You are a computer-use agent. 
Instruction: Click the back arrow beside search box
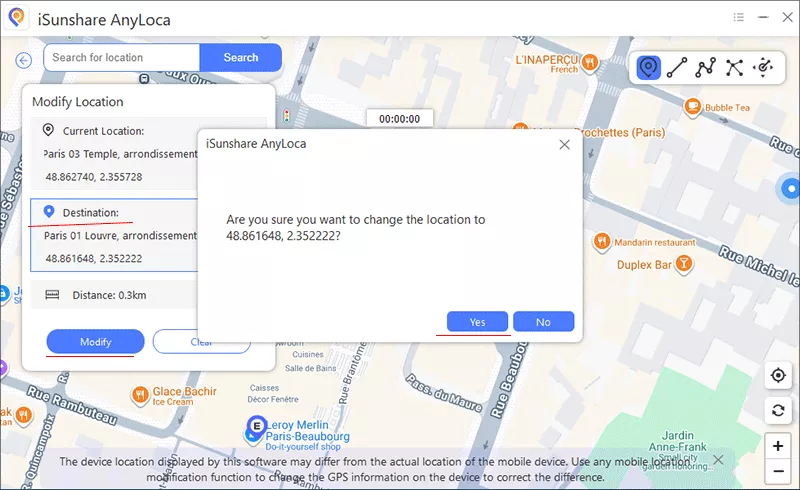click(23, 60)
